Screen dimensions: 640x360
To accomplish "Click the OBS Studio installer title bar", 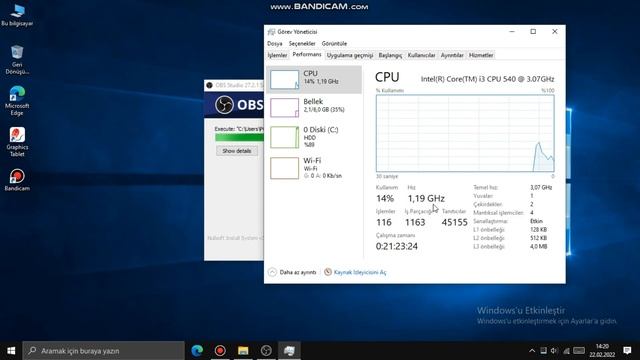I will (234, 85).
